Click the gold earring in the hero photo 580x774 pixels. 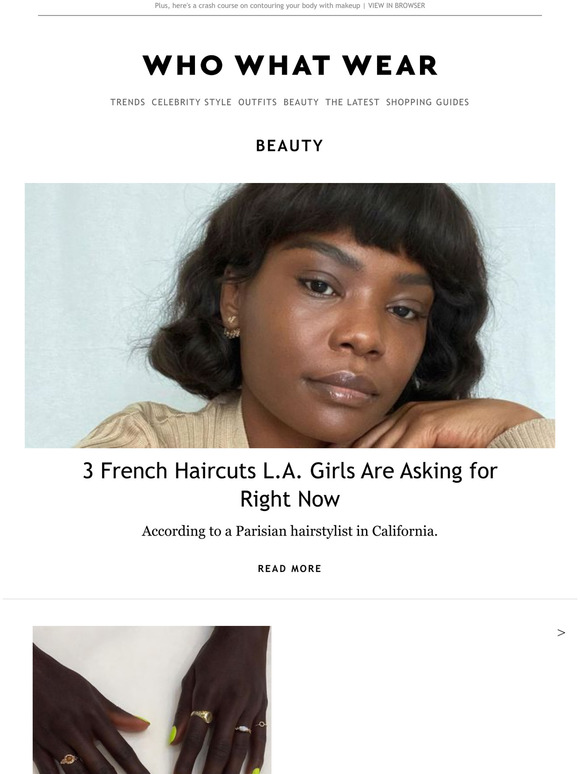click(x=232, y=326)
